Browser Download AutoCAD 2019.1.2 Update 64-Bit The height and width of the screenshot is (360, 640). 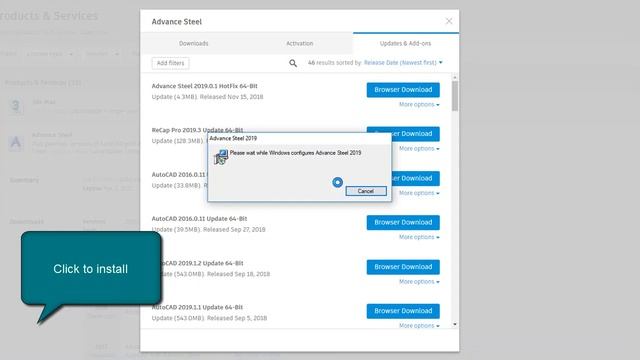click(403, 267)
